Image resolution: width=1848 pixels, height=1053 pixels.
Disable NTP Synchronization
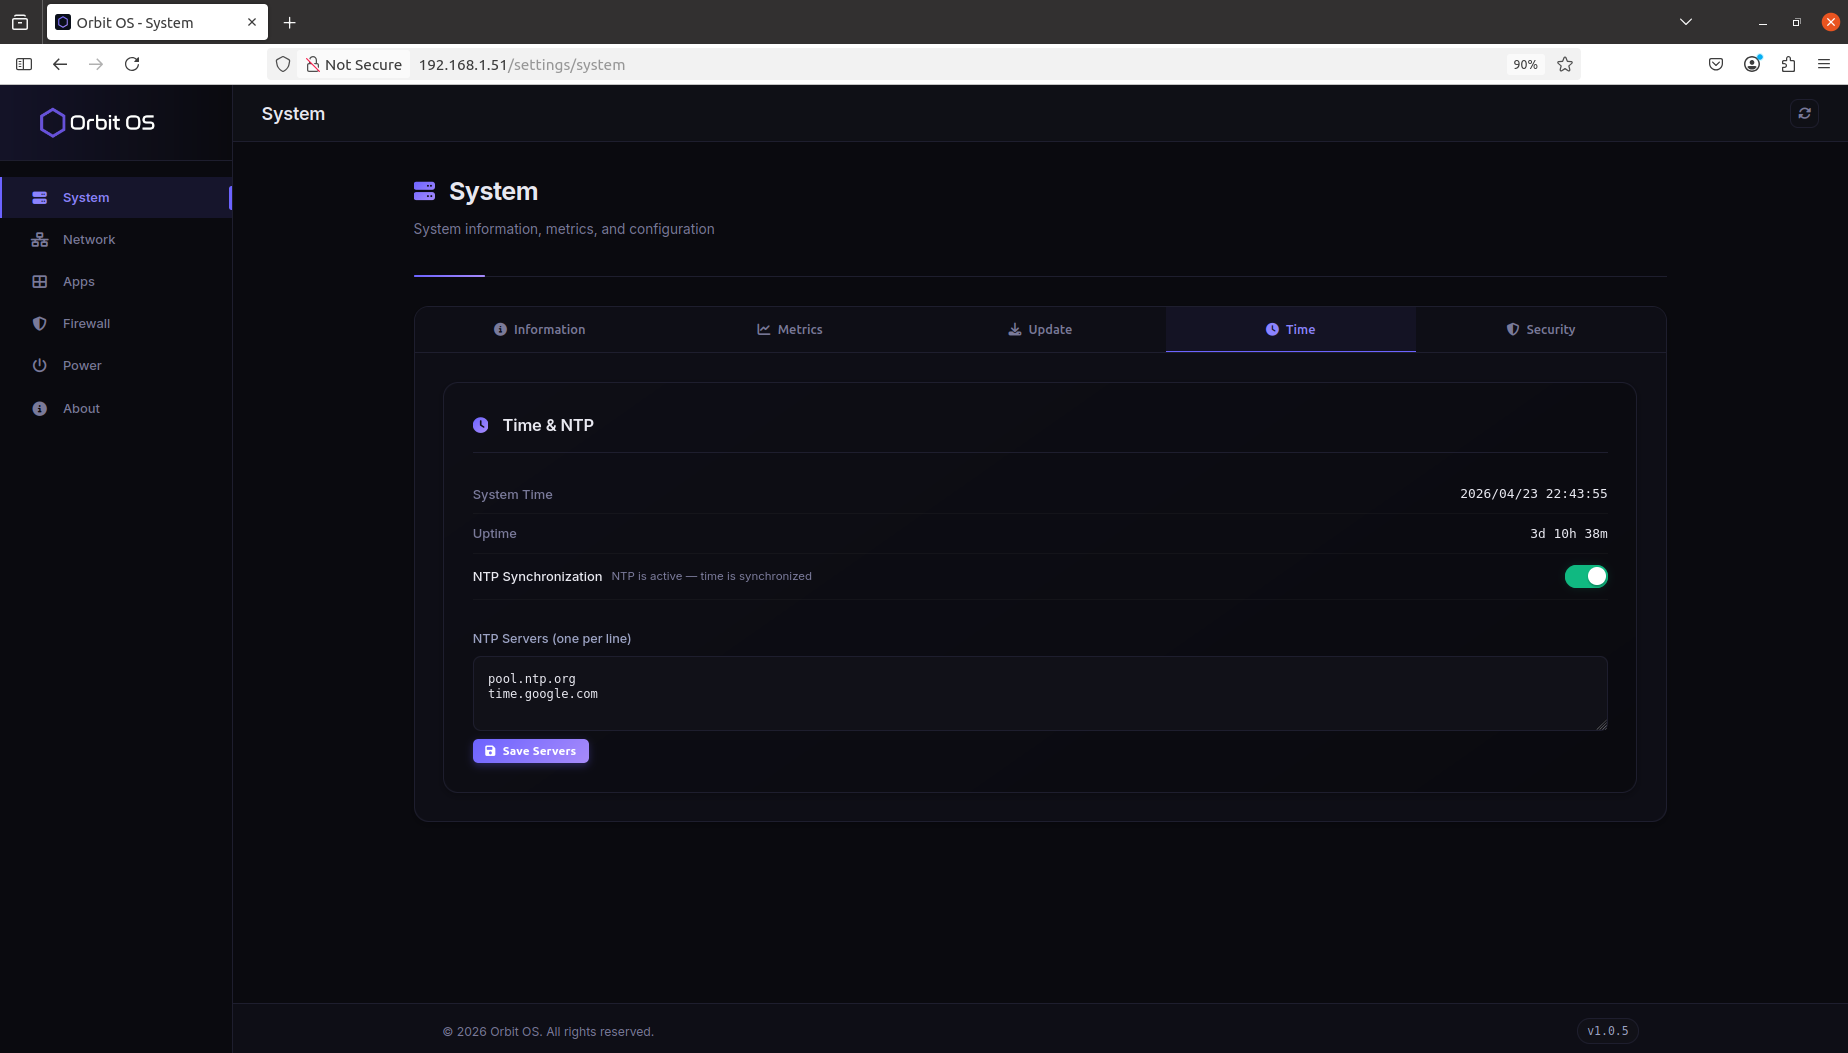(1586, 576)
